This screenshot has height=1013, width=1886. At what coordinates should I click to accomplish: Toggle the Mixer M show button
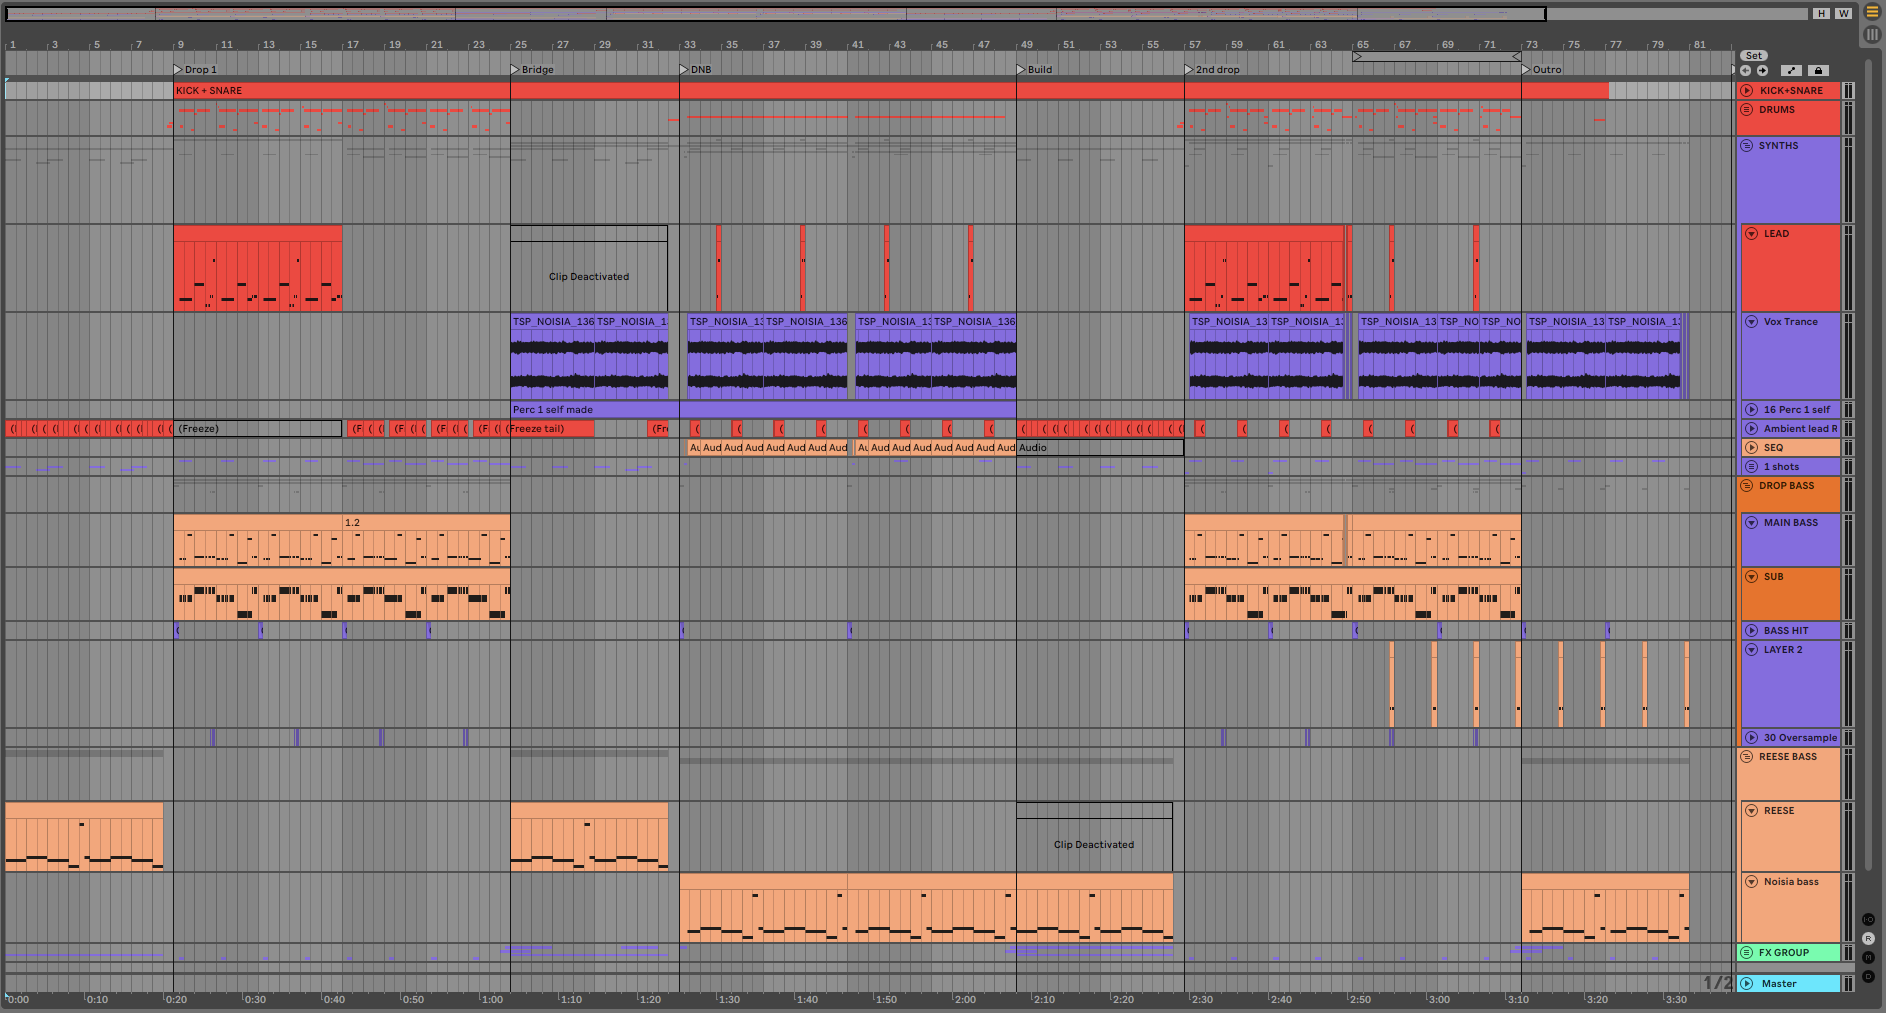point(1868,957)
